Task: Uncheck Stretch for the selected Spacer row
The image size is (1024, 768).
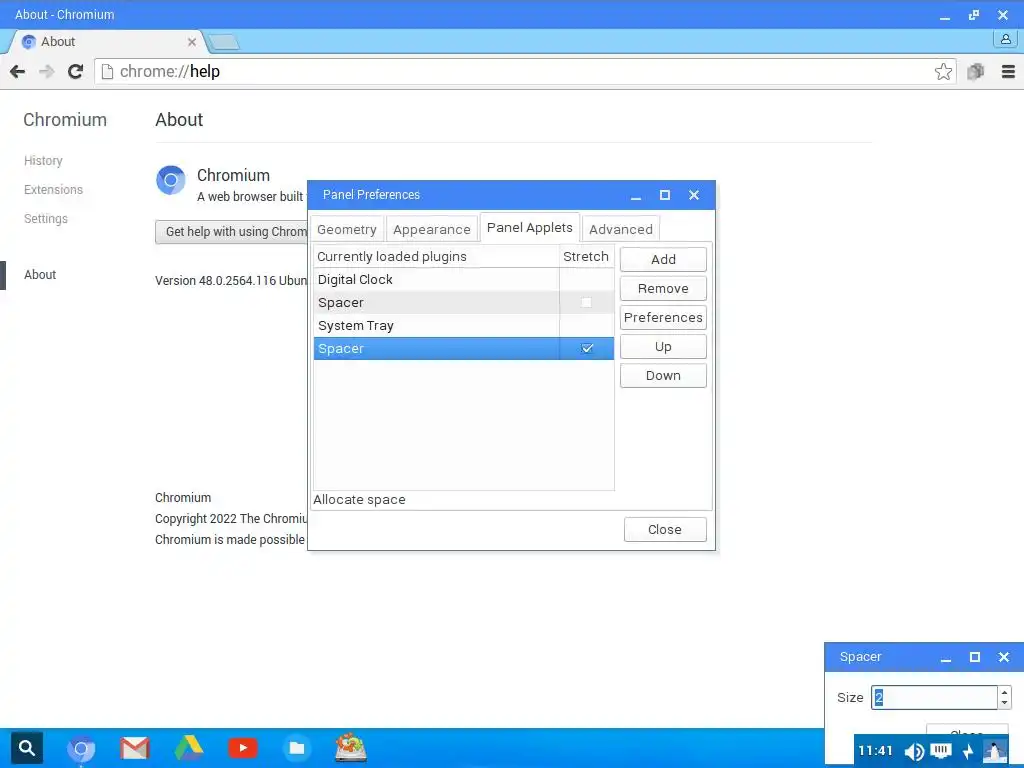Action: point(587,349)
